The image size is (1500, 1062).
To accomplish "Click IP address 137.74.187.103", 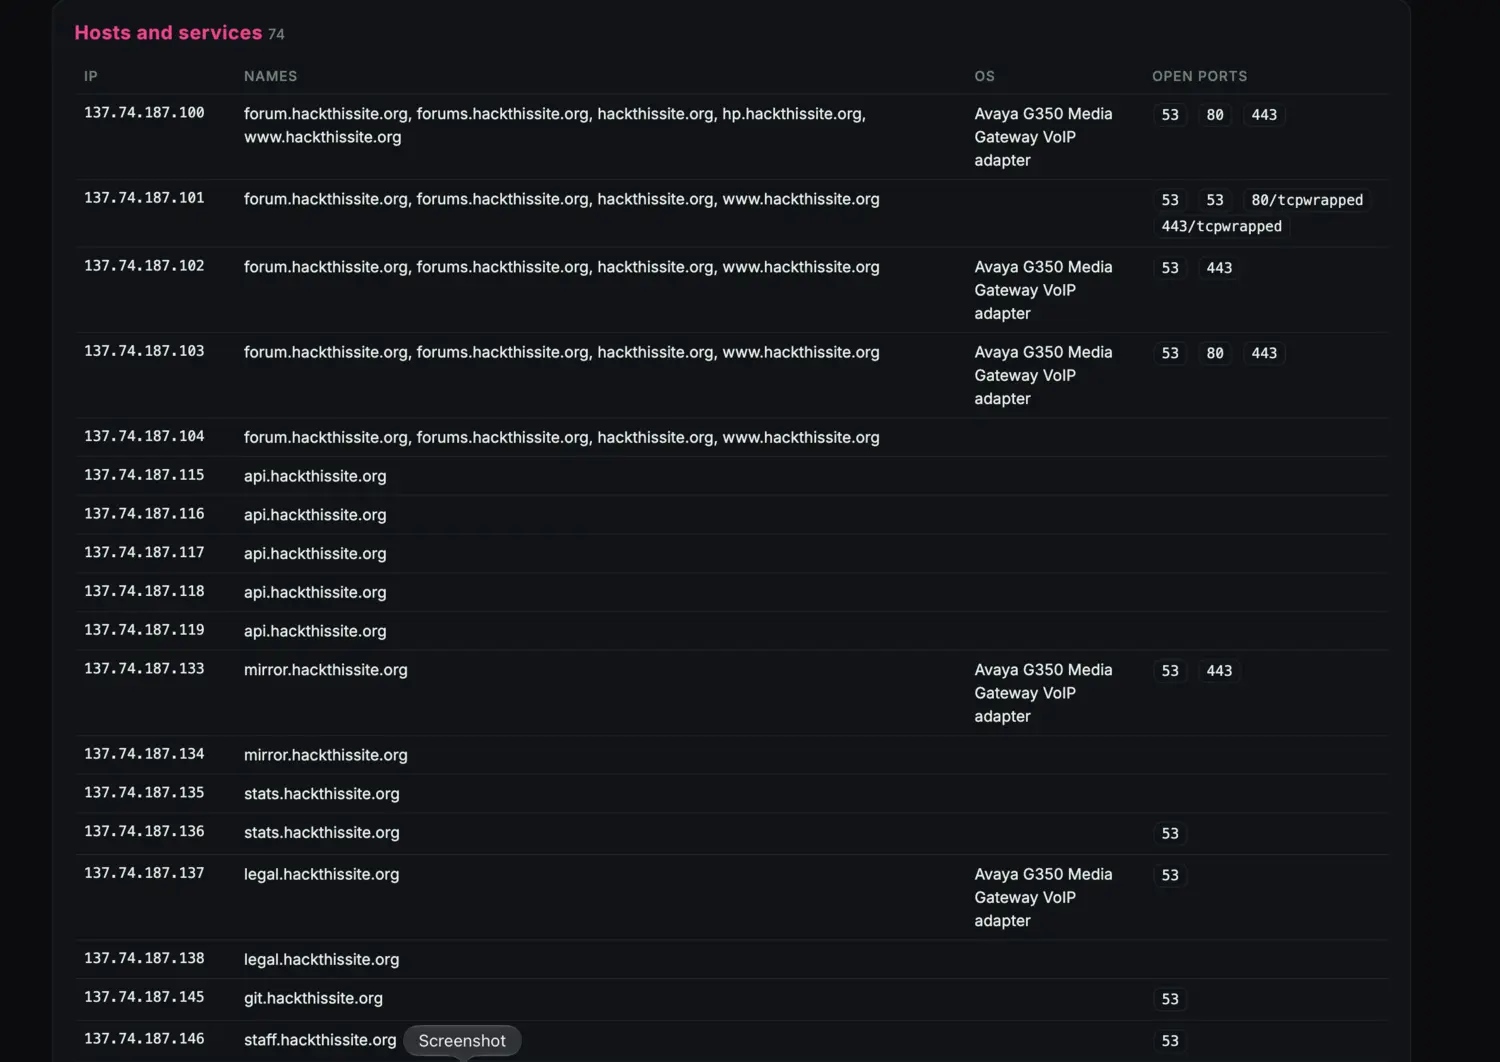I will (x=144, y=351).
